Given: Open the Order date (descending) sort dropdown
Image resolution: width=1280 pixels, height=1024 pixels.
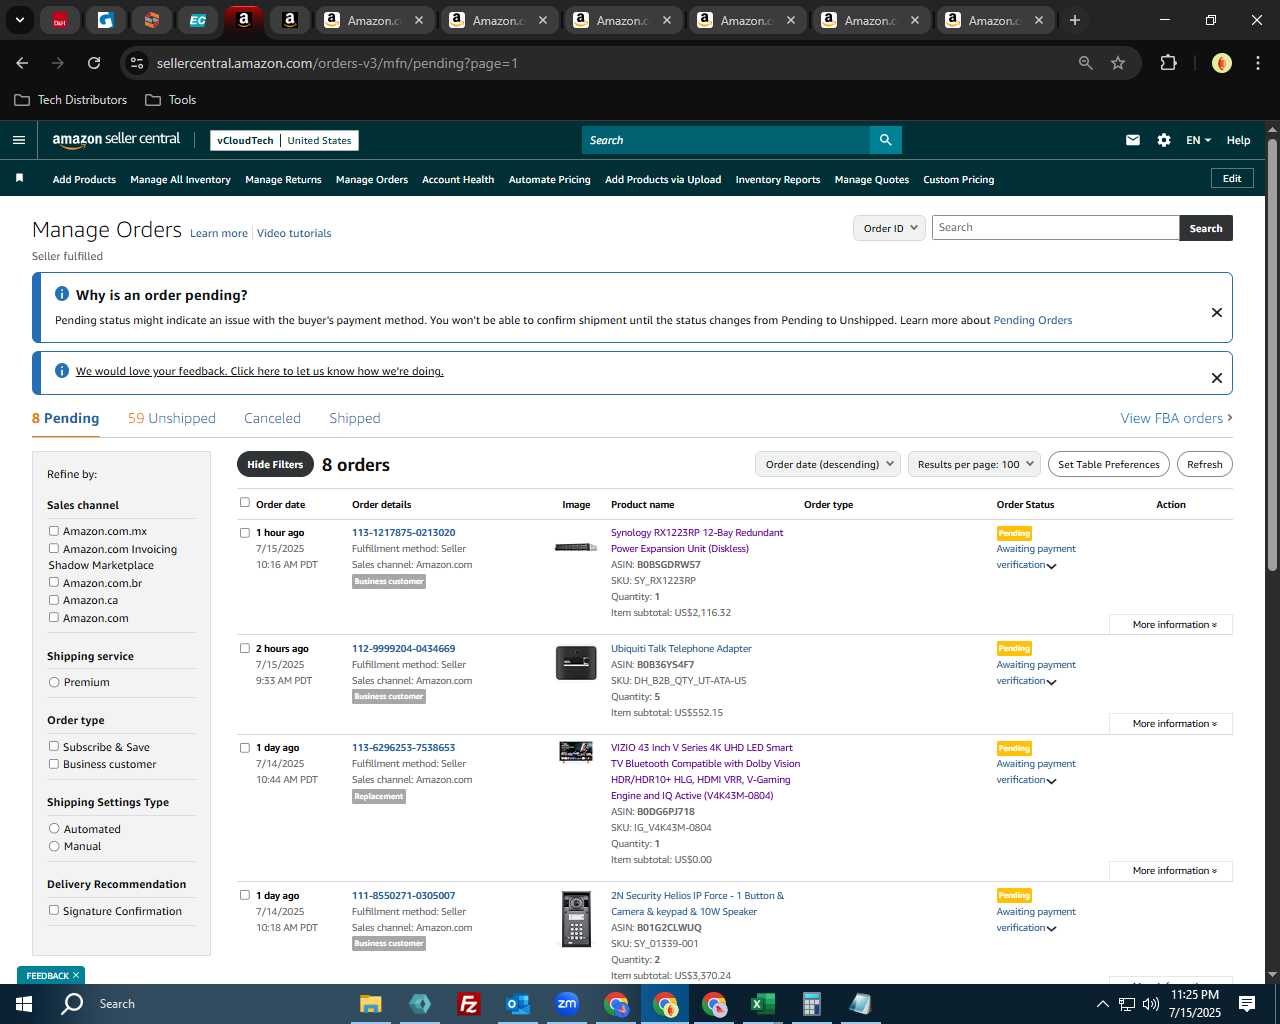Looking at the screenshot, I should [828, 464].
